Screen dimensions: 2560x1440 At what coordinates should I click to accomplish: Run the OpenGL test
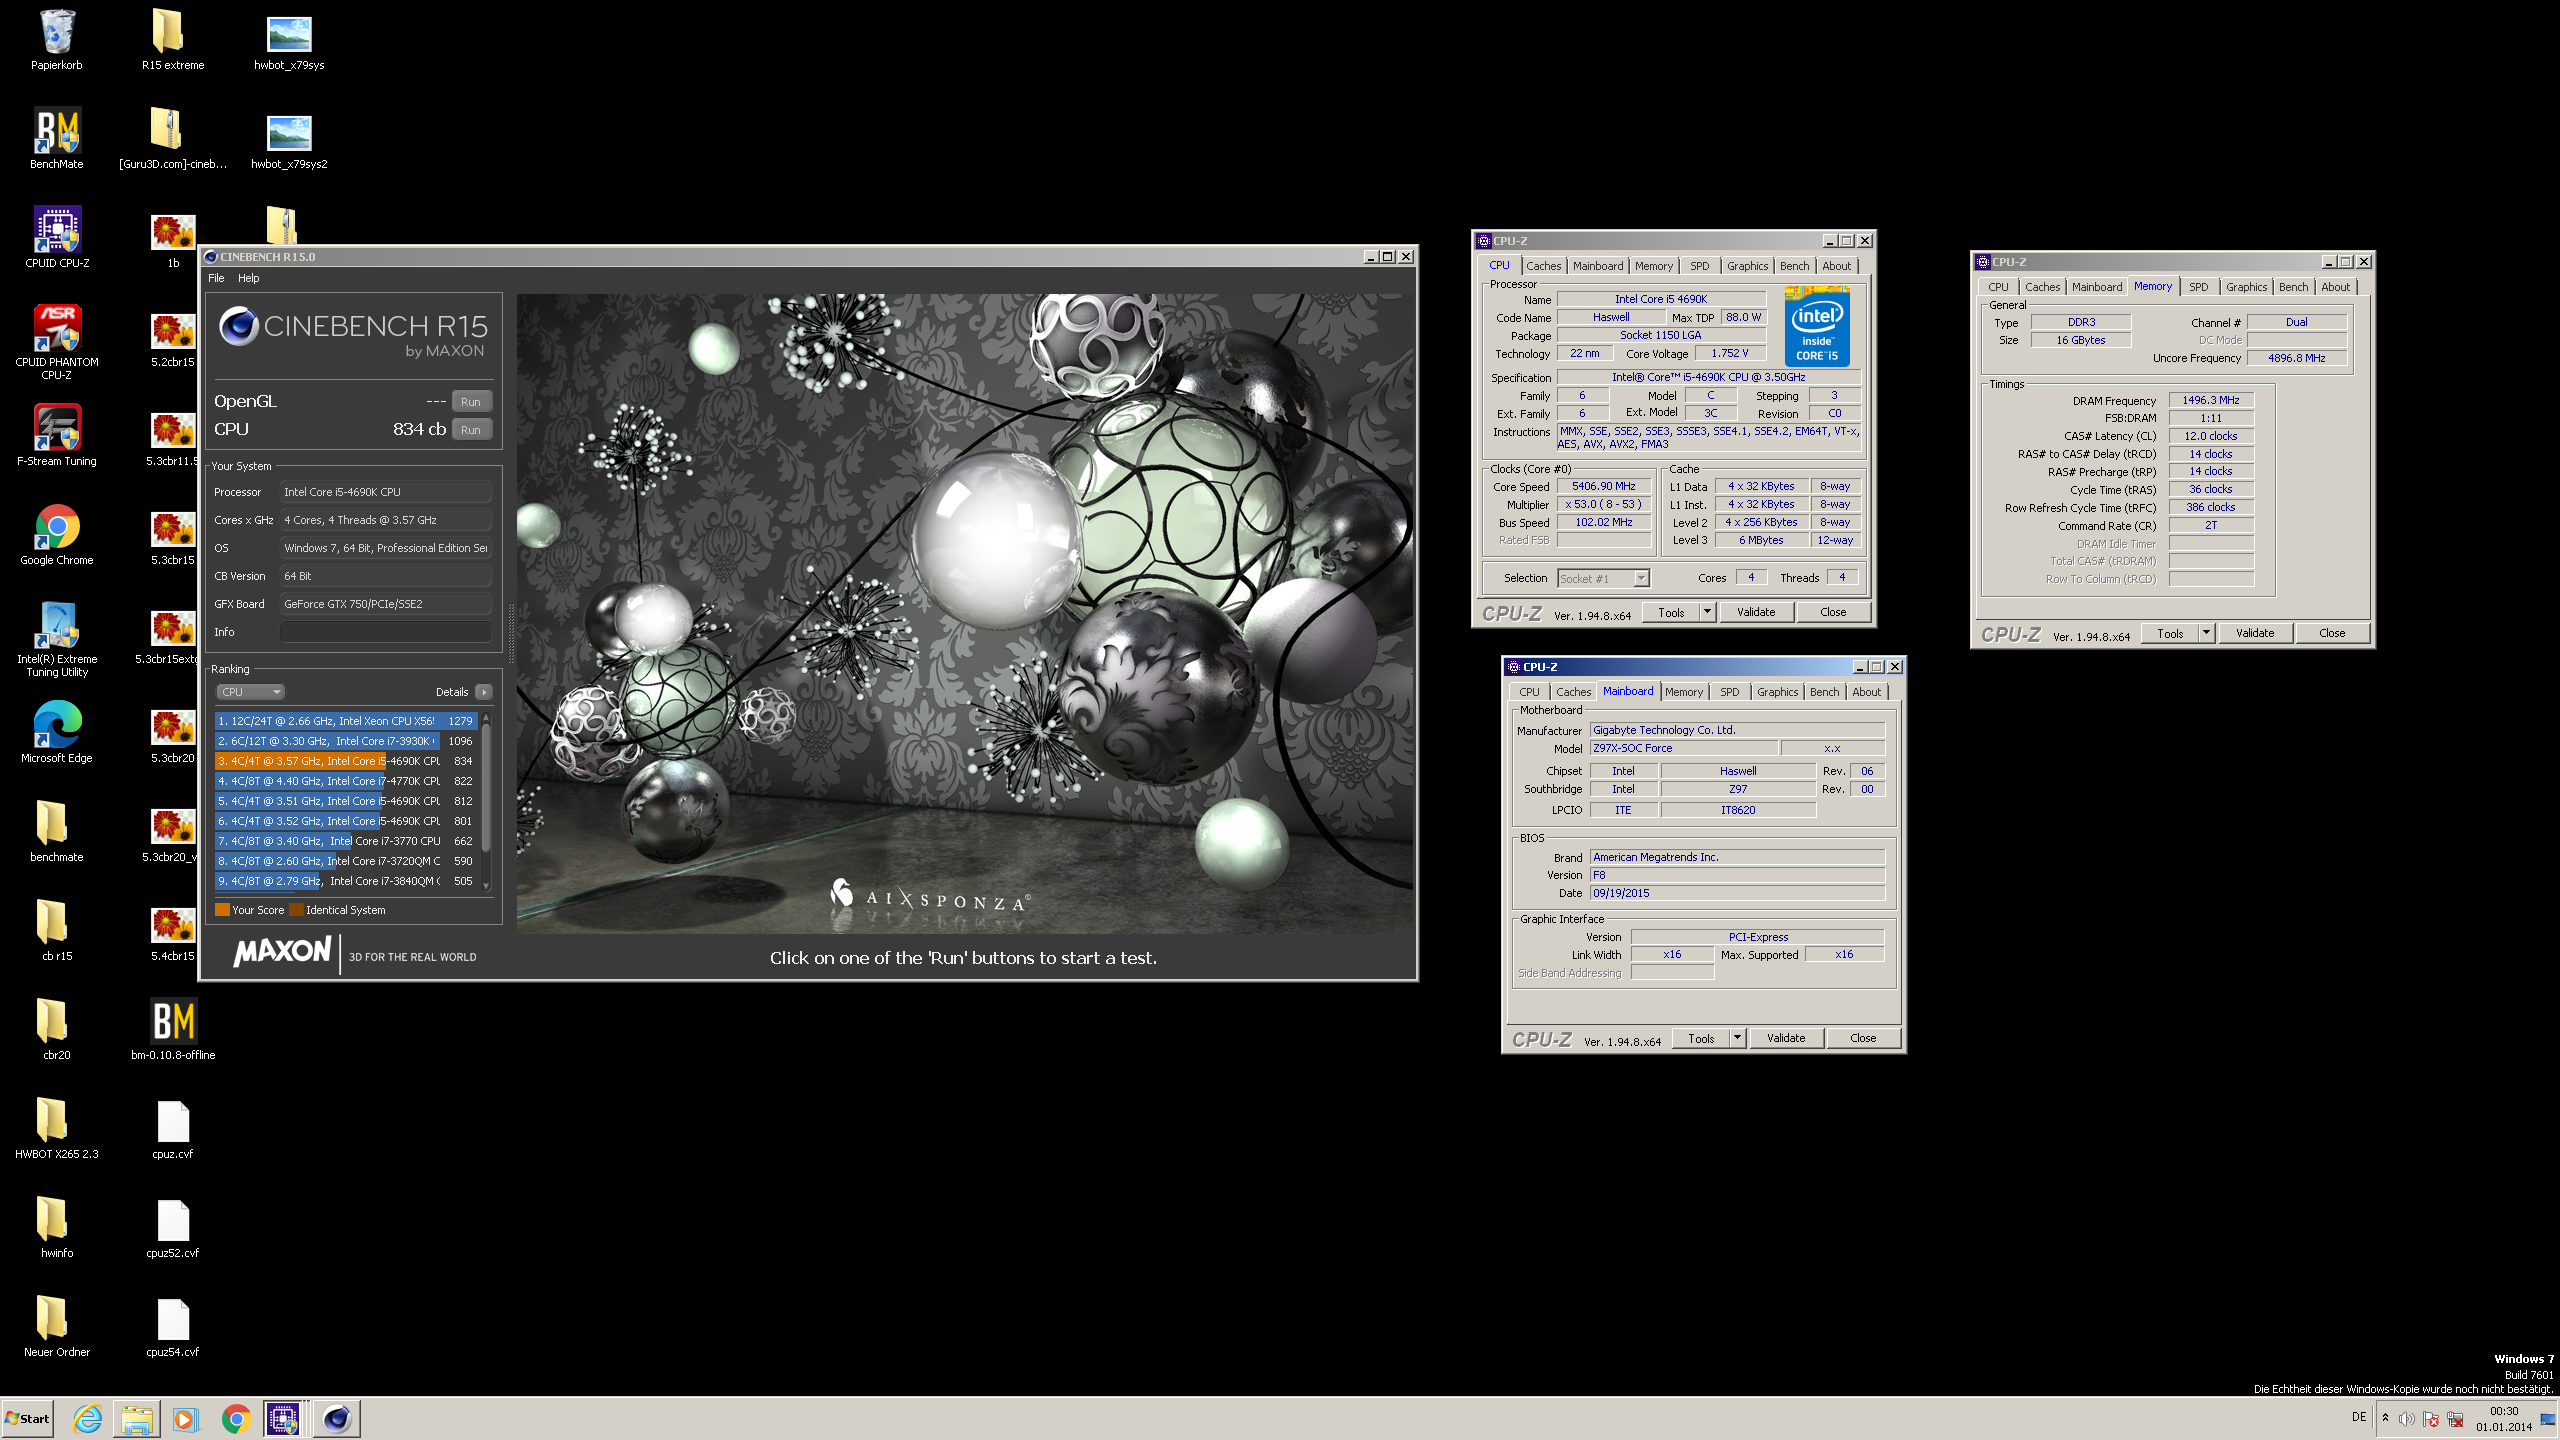tap(471, 401)
